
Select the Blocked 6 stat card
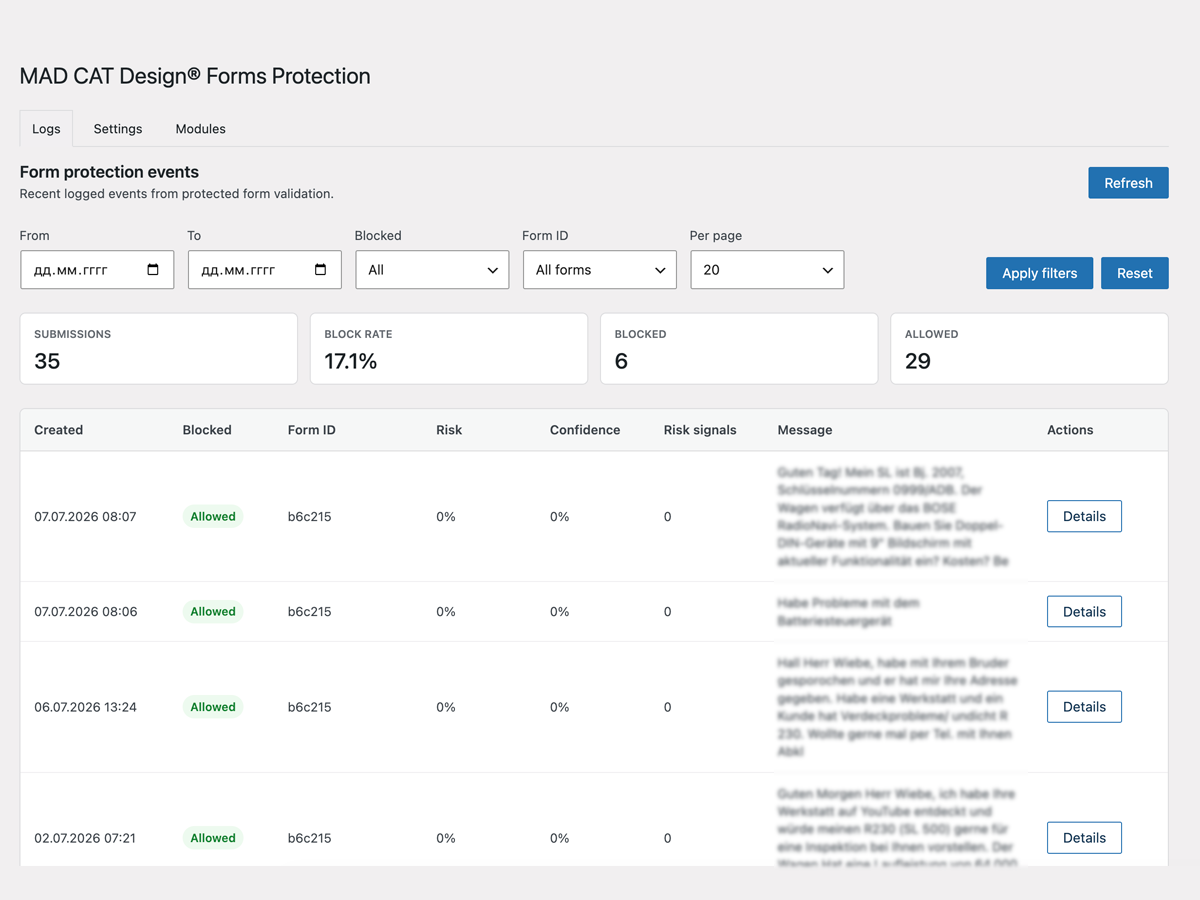[x=739, y=348]
